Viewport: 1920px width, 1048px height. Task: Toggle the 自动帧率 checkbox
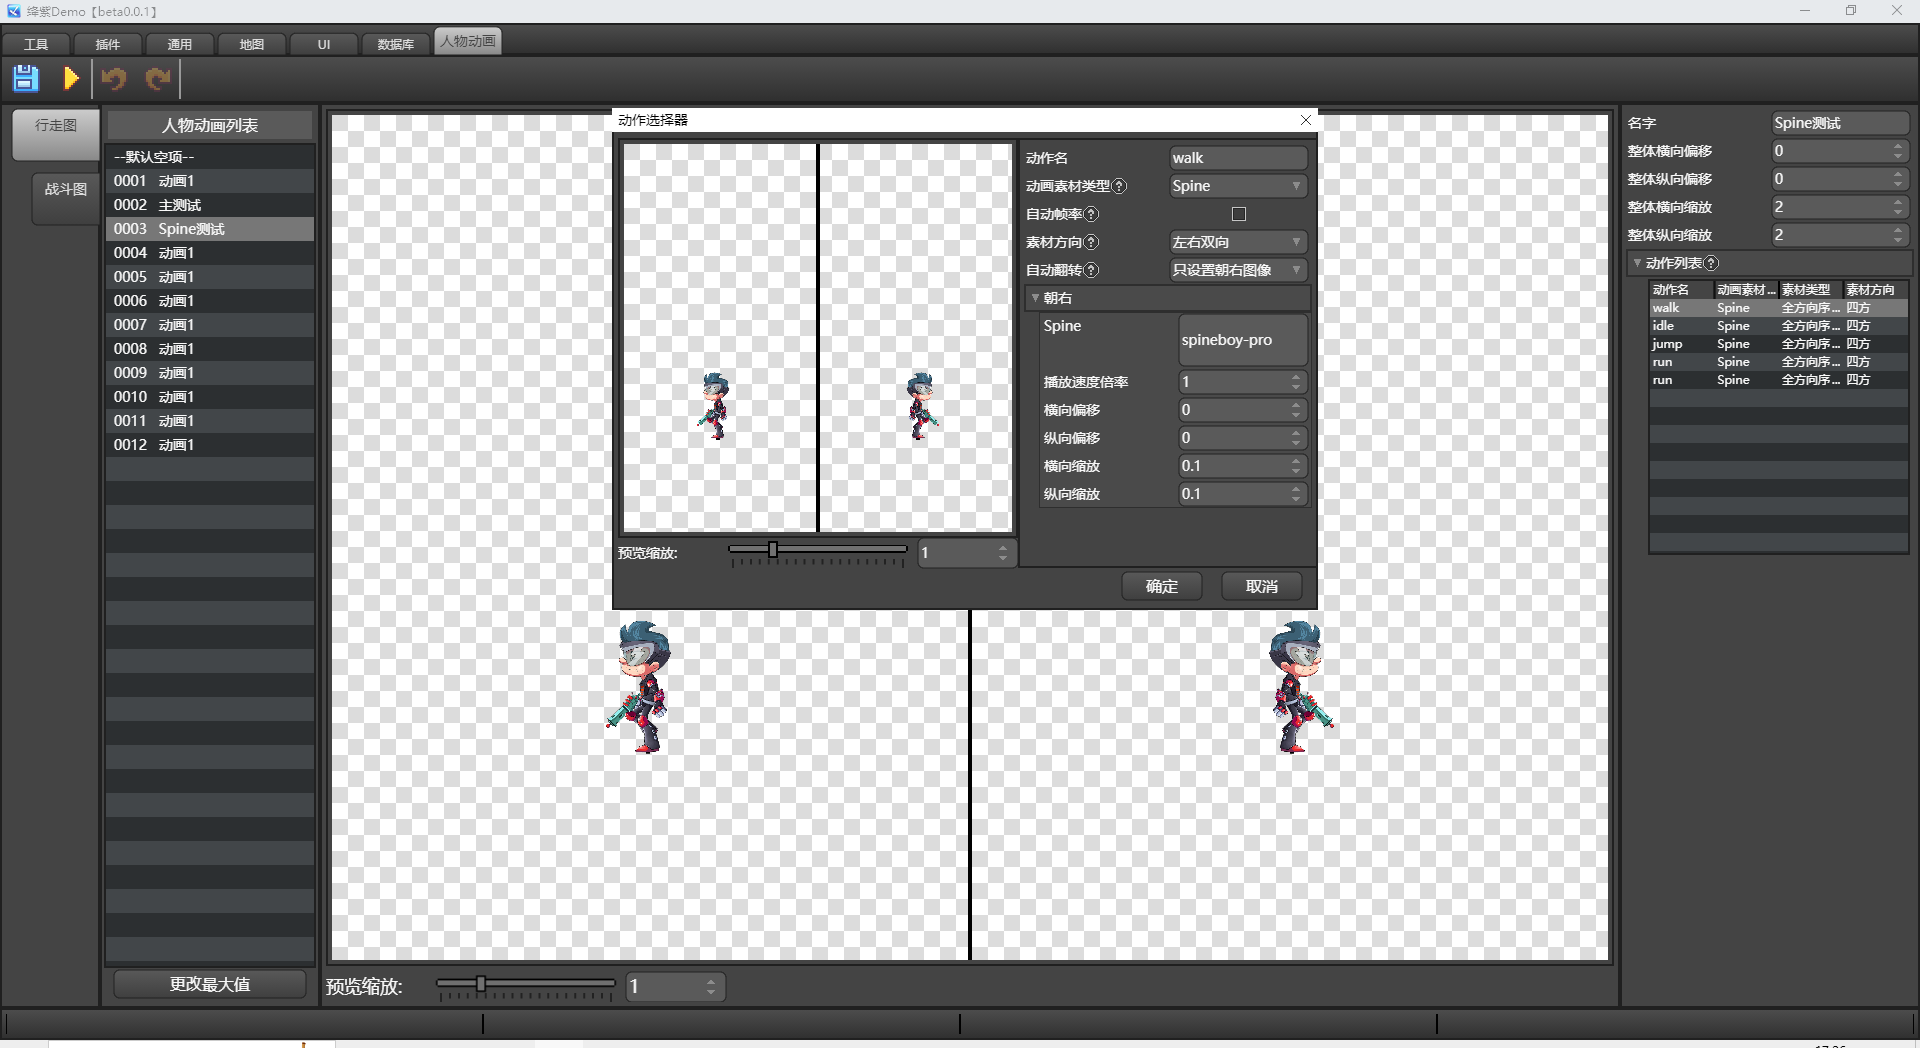[1239, 214]
